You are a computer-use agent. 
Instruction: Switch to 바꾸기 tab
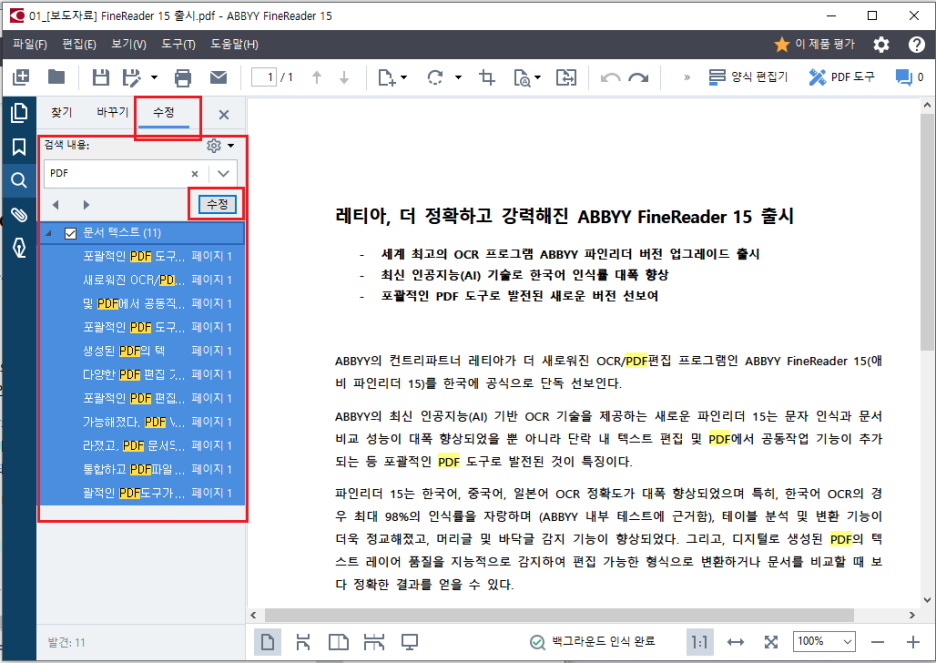pyautogui.click(x=113, y=112)
